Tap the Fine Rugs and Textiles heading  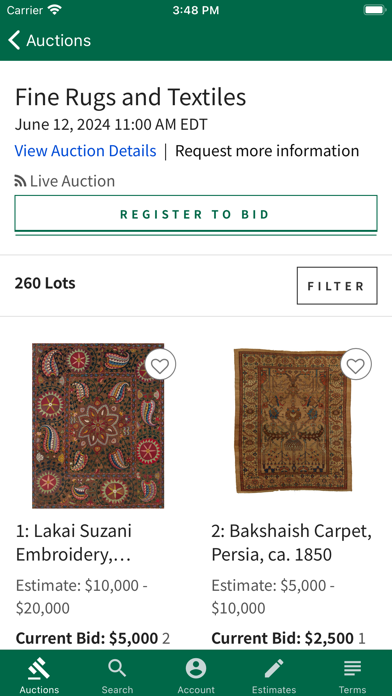131,97
